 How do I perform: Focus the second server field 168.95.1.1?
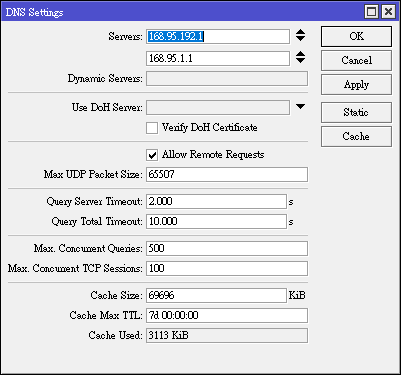(218, 58)
